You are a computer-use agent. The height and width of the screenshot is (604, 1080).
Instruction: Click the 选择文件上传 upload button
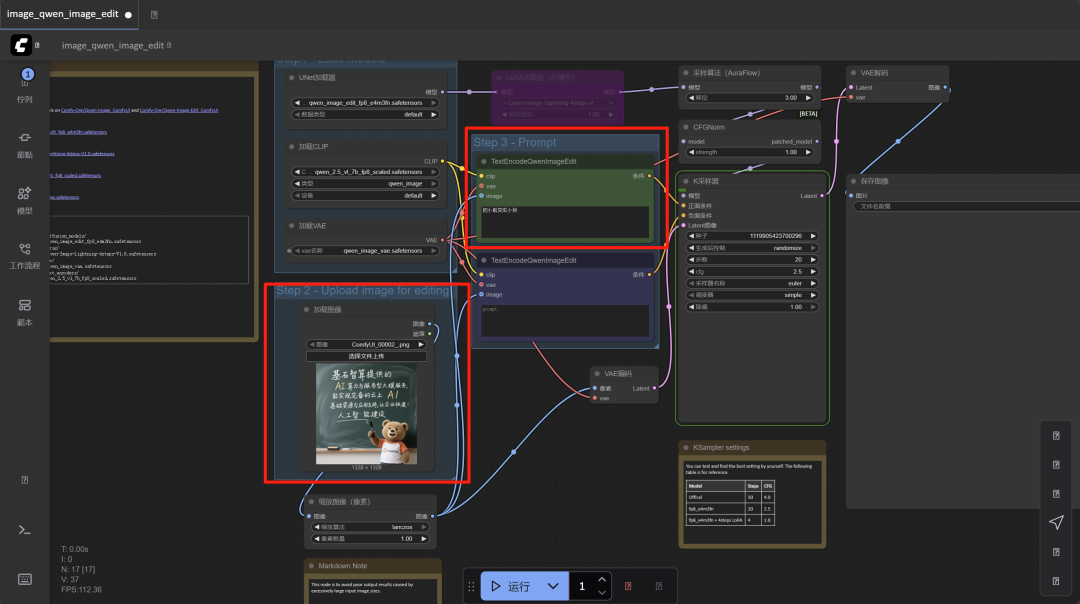pos(366,356)
